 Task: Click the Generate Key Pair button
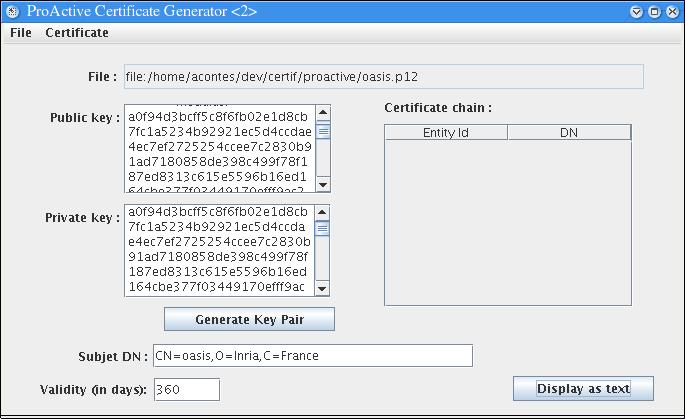[x=249, y=319]
